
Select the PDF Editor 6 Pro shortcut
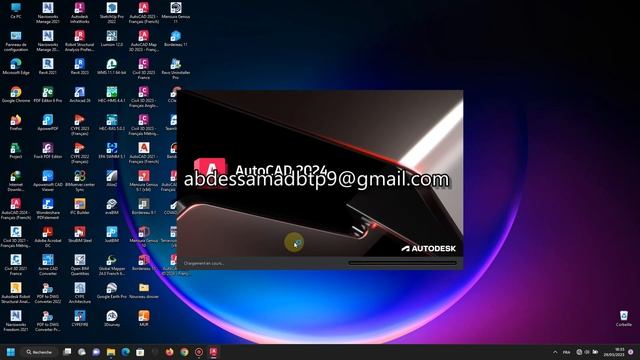[x=48, y=95]
